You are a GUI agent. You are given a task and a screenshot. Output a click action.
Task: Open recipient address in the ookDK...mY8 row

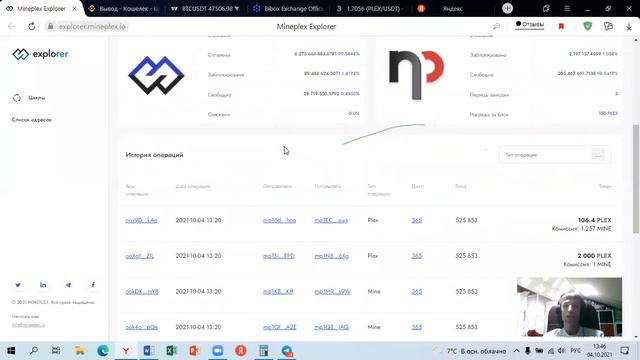click(x=332, y=291)
